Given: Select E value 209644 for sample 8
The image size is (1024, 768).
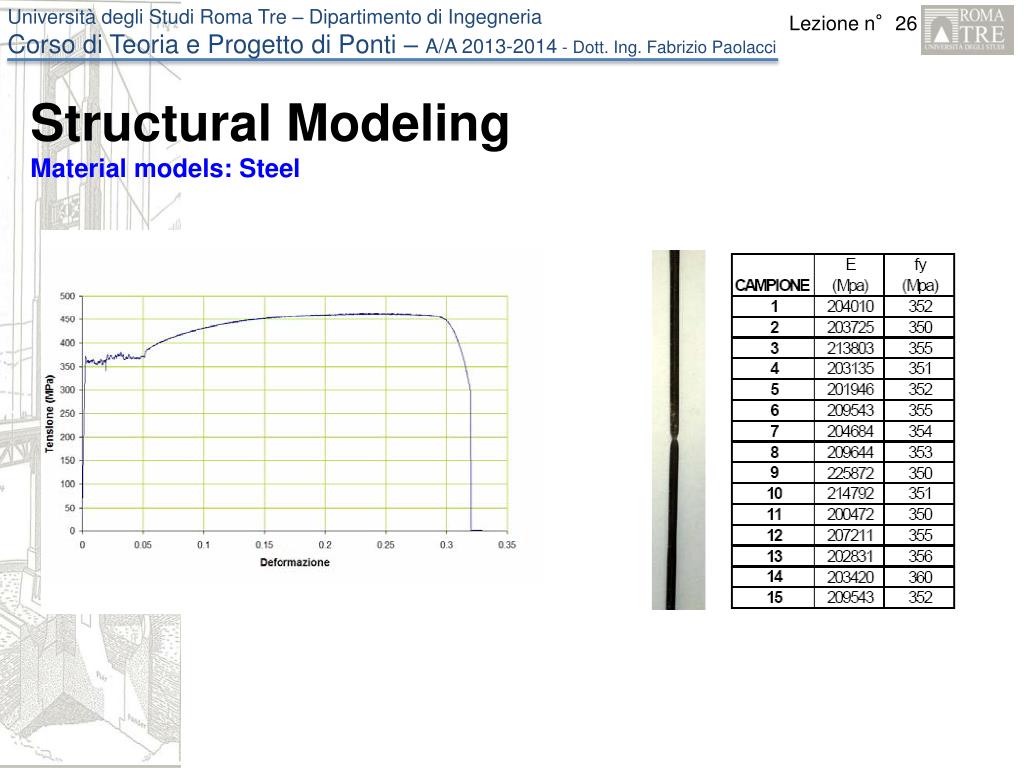Looking at the screenshot, I should 850,452.
